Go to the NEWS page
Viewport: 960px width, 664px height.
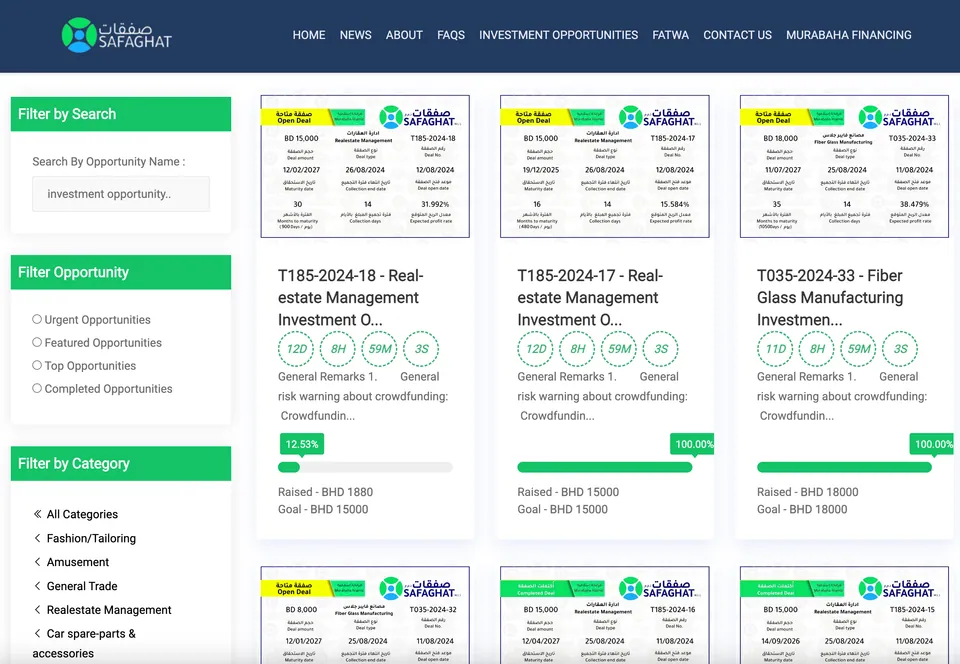356,35
